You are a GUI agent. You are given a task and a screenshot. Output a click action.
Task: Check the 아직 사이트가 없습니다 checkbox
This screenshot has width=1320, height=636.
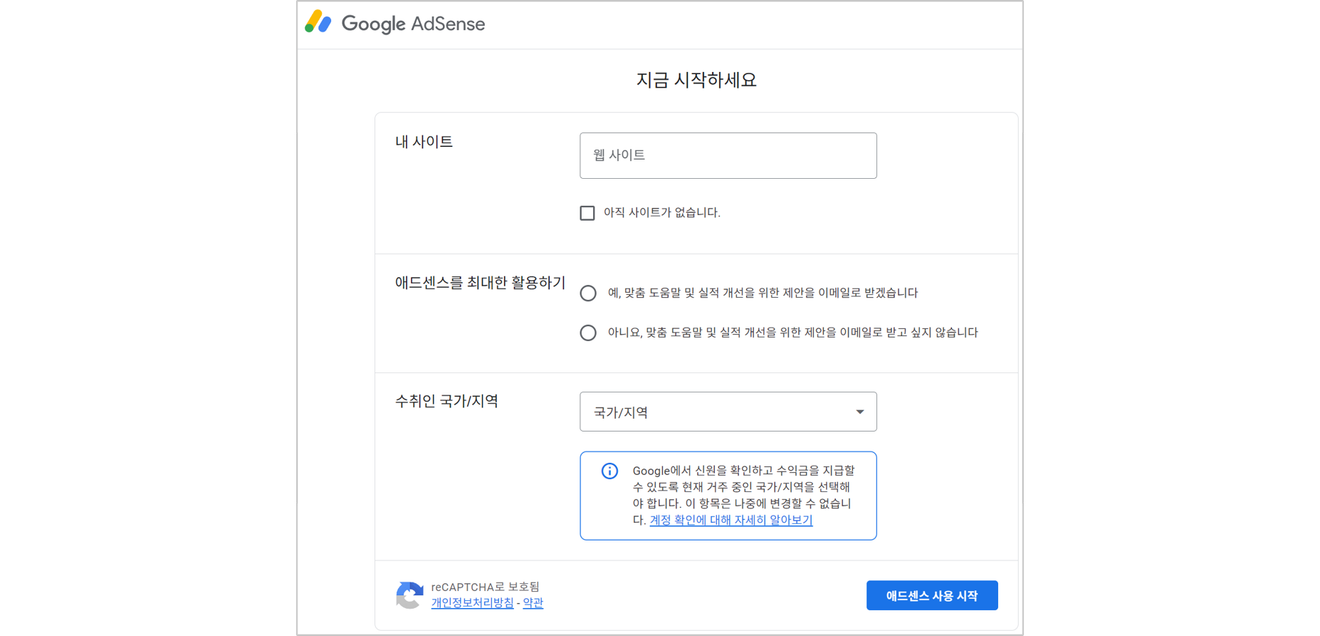587,213
